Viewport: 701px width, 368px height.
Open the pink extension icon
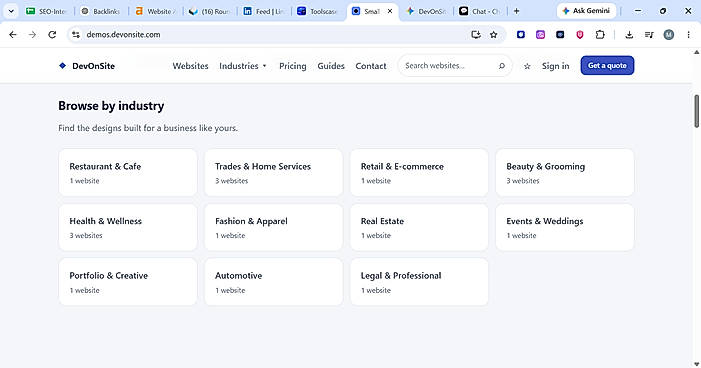(541, 34)
